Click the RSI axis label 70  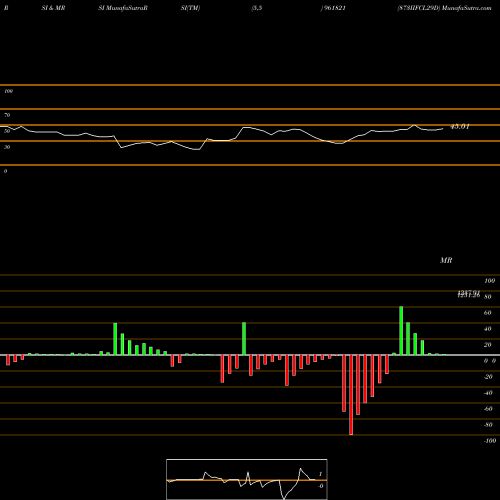[x=7, y=115]
